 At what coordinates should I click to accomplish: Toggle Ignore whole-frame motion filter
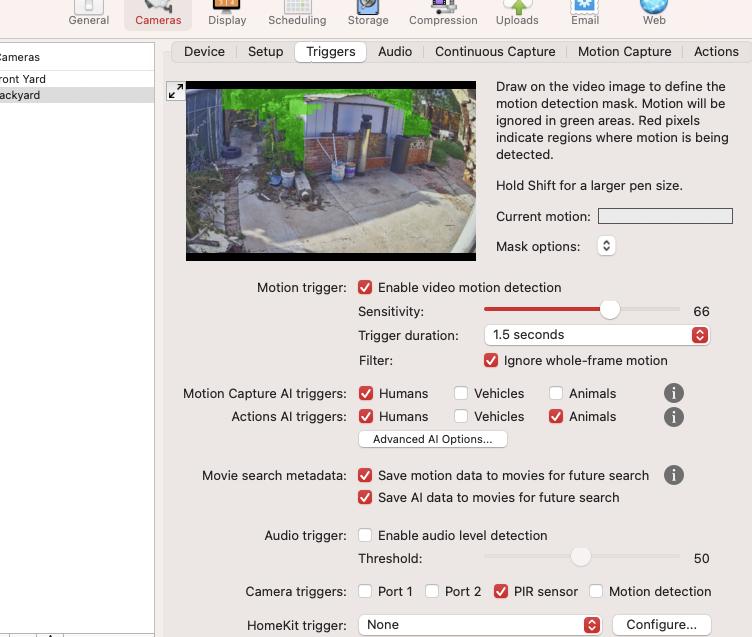[x=491, y=360]
